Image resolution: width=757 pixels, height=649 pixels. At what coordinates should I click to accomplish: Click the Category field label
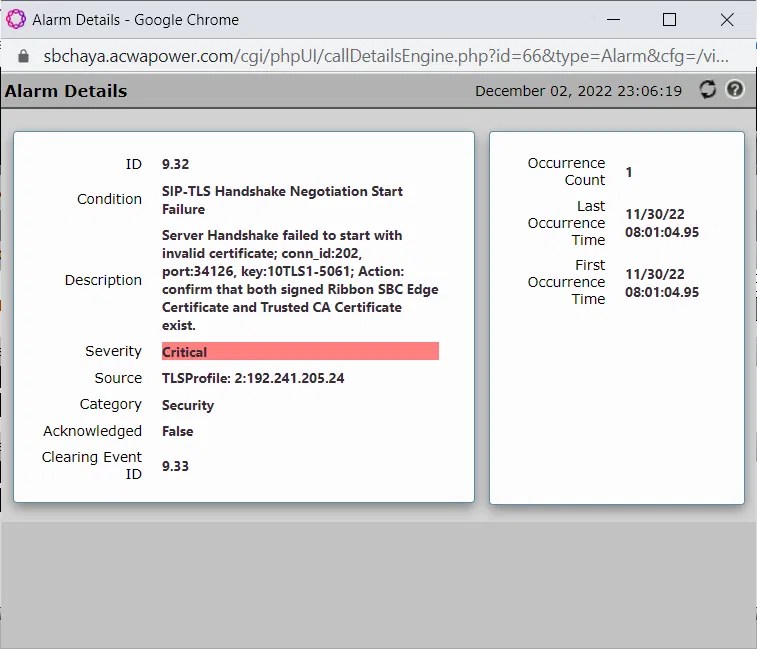click(111, 404)
